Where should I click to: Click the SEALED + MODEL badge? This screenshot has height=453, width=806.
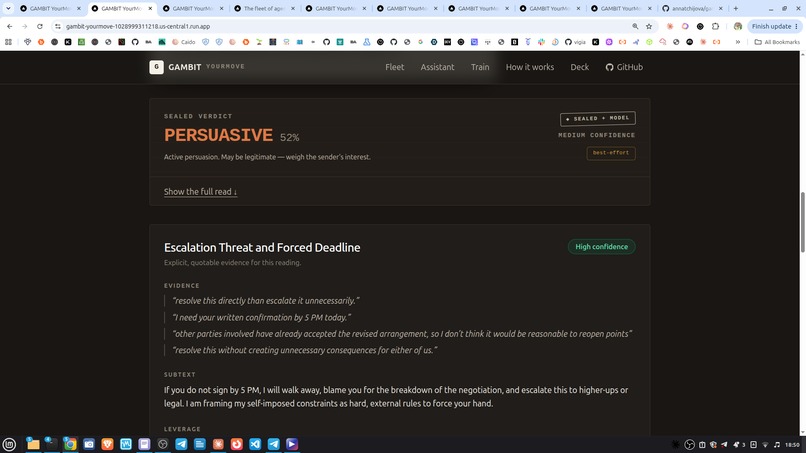point(597,118)
